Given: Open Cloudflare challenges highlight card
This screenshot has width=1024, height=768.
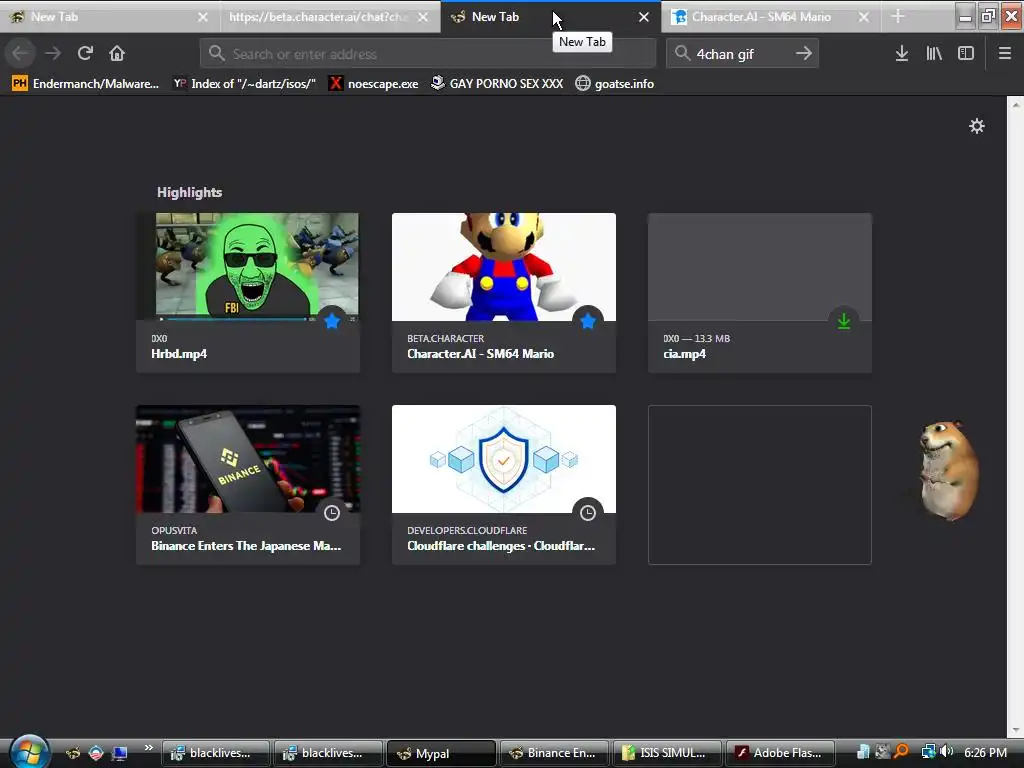Looking at the screenshot, I should [x=504, y=485].
